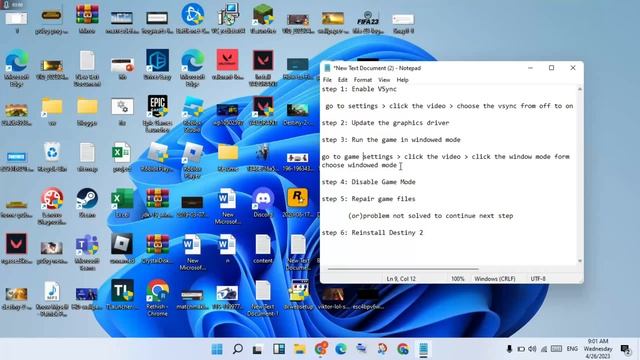Click the 'step 4: Disable Game Mode' line
Viewport: 640px width, 360px height.
tap(369, 182)
